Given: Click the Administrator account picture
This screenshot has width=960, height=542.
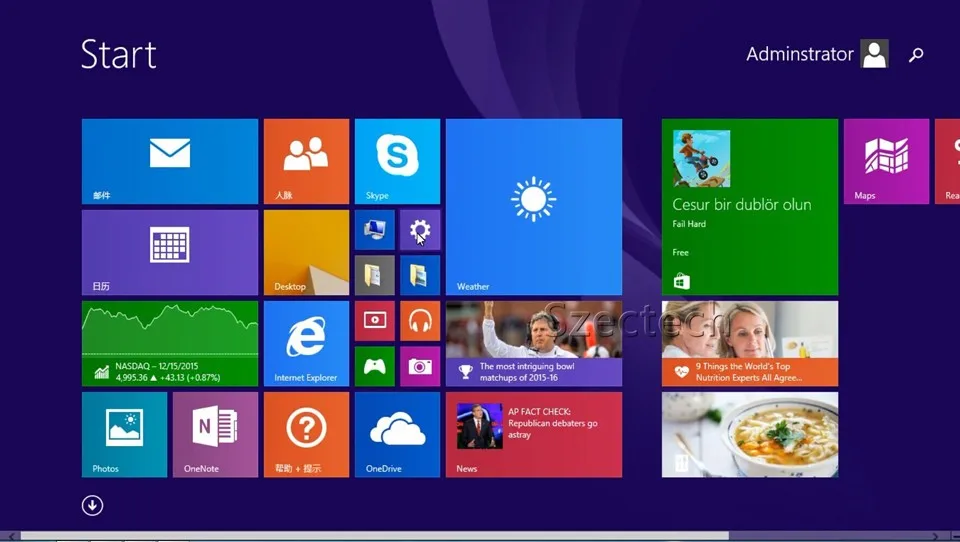Looking at the screenshot, I should click(x=874, y=54).
